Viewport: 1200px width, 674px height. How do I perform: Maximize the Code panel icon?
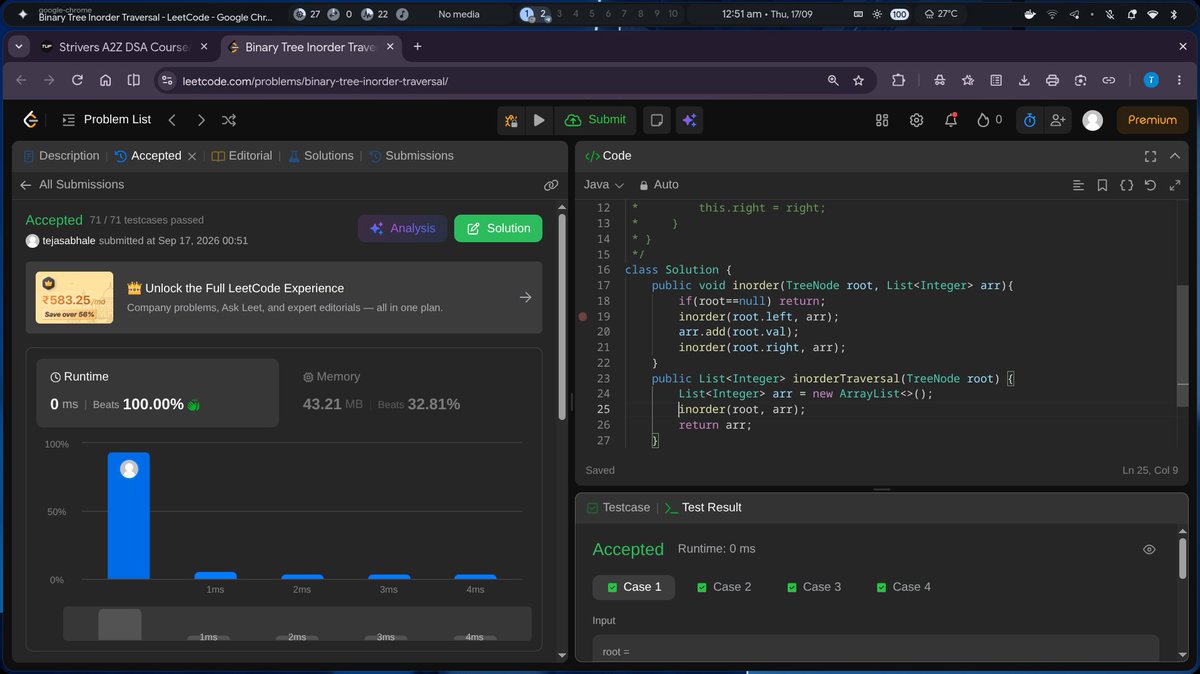[x=1150, y=156]
